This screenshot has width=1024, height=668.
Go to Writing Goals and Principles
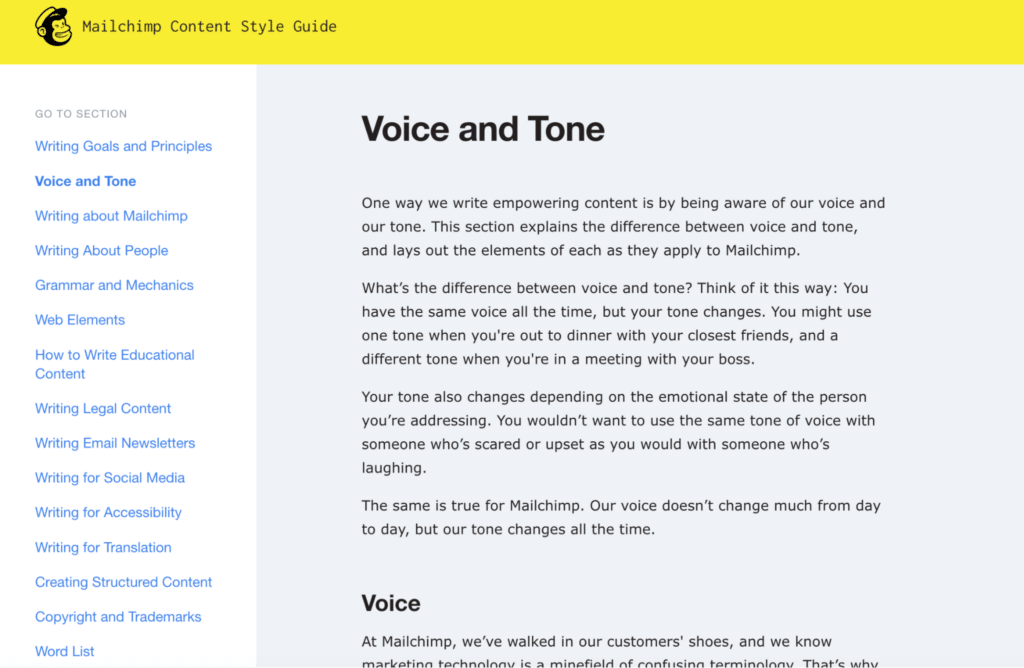[123, 146]
